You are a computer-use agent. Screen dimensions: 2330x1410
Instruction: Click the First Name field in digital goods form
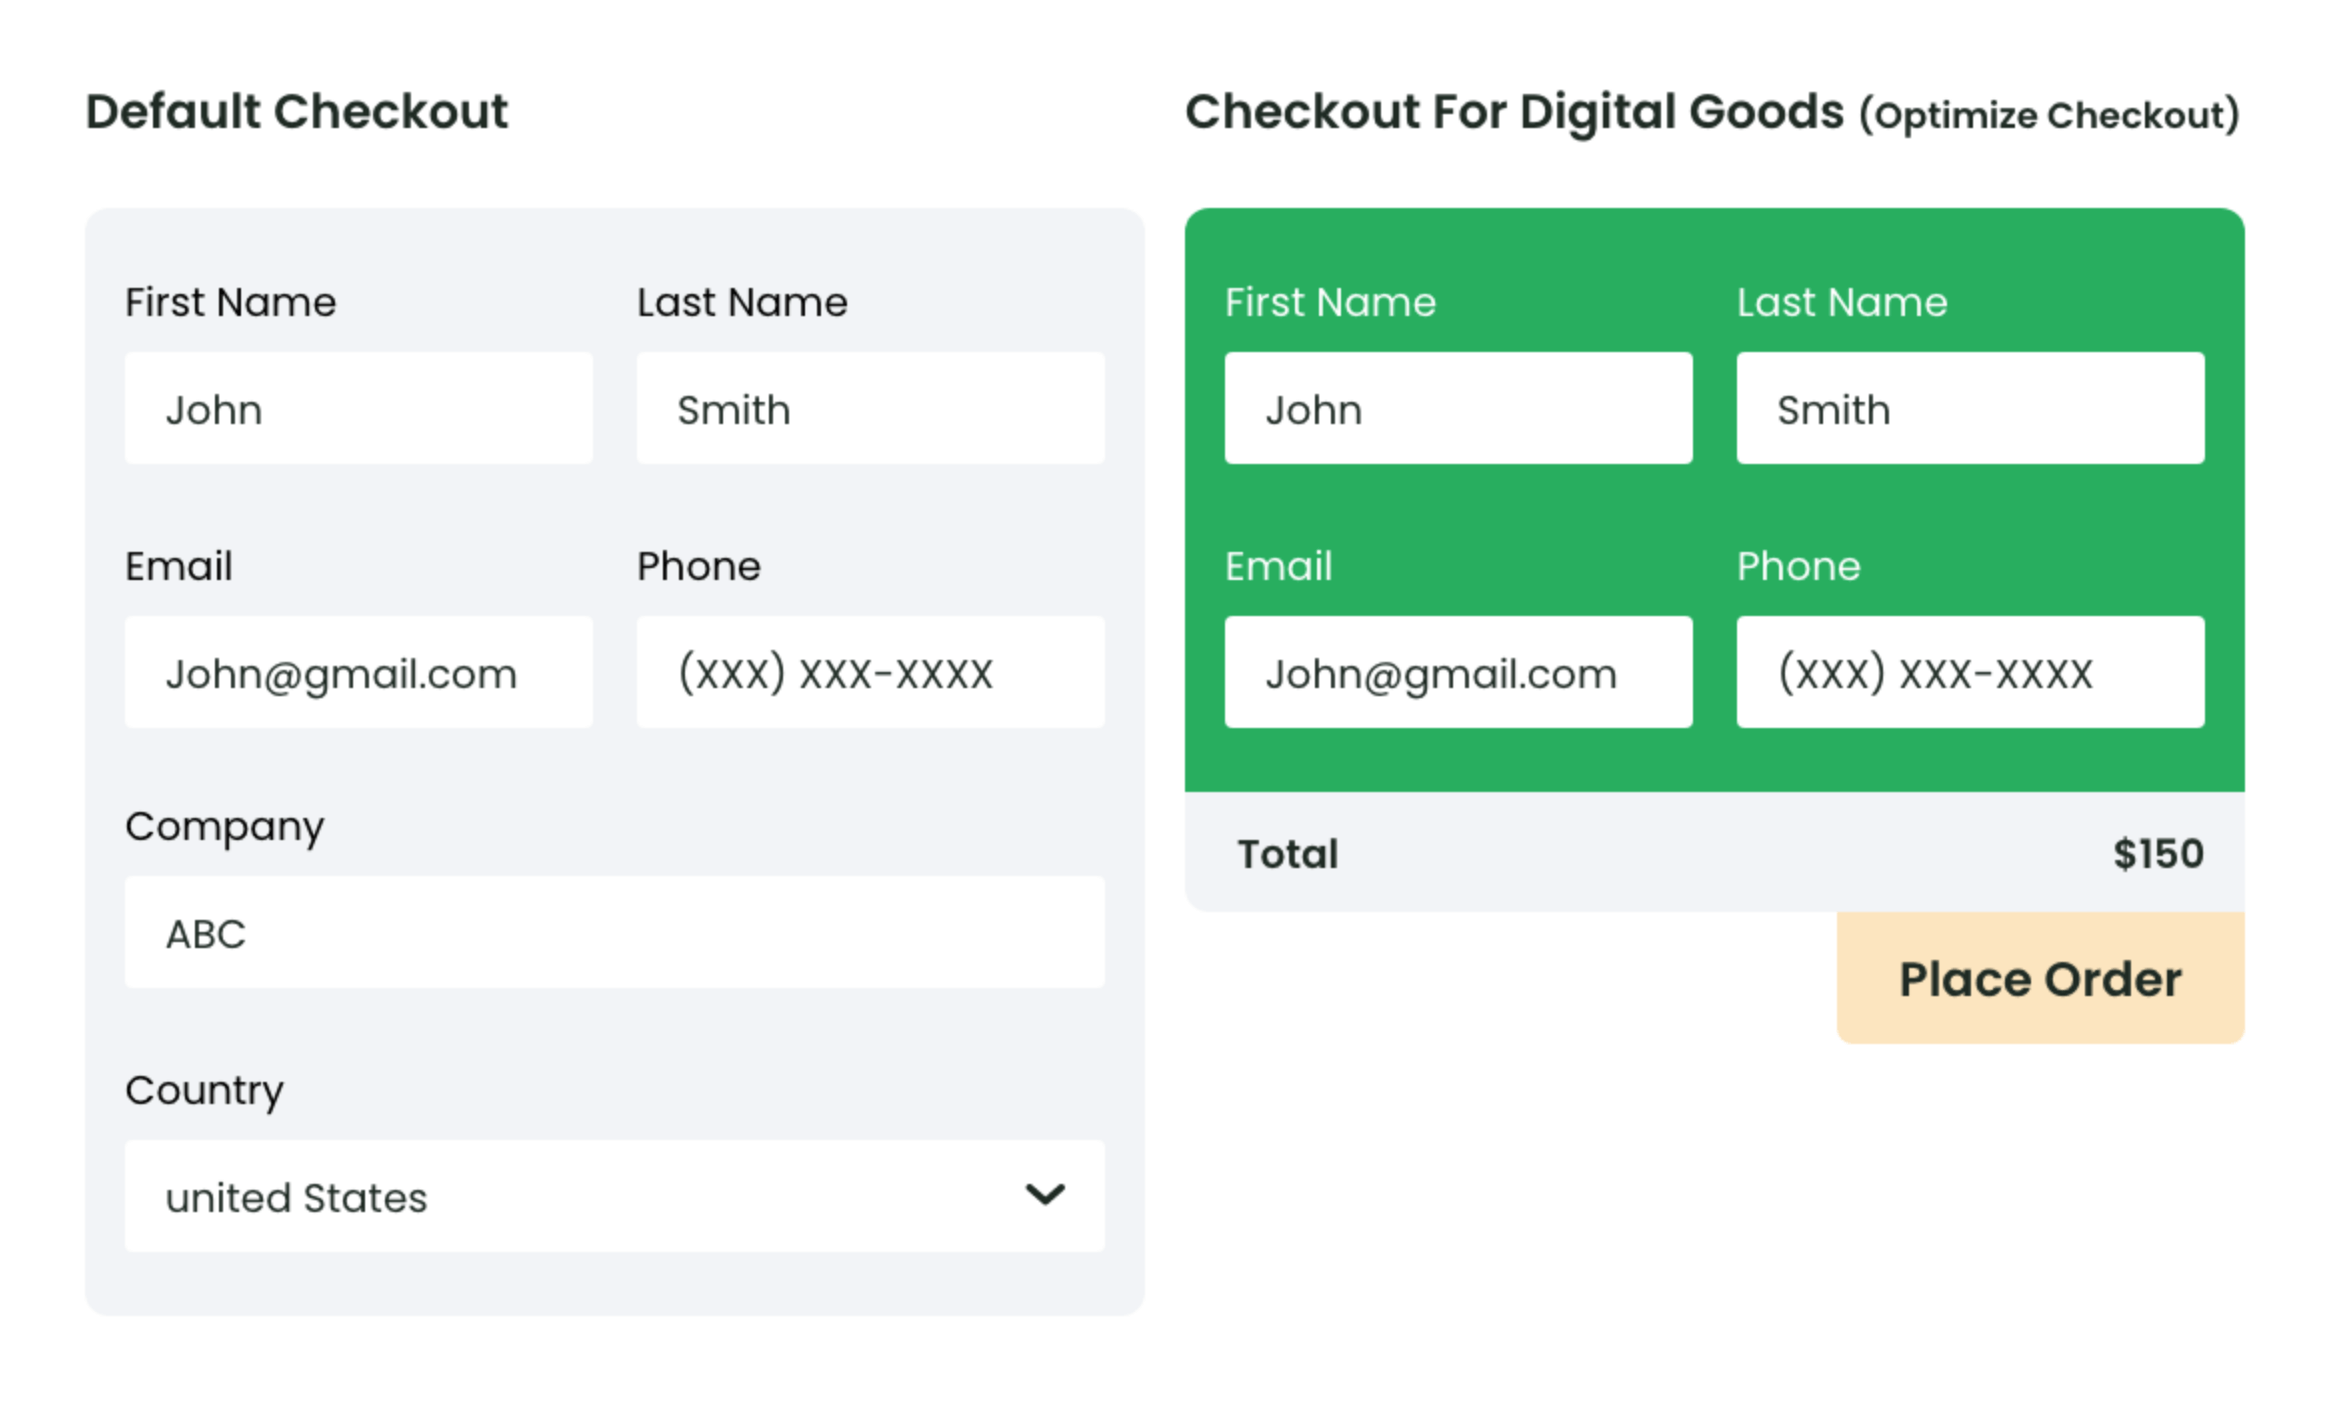pos(1458,408)
